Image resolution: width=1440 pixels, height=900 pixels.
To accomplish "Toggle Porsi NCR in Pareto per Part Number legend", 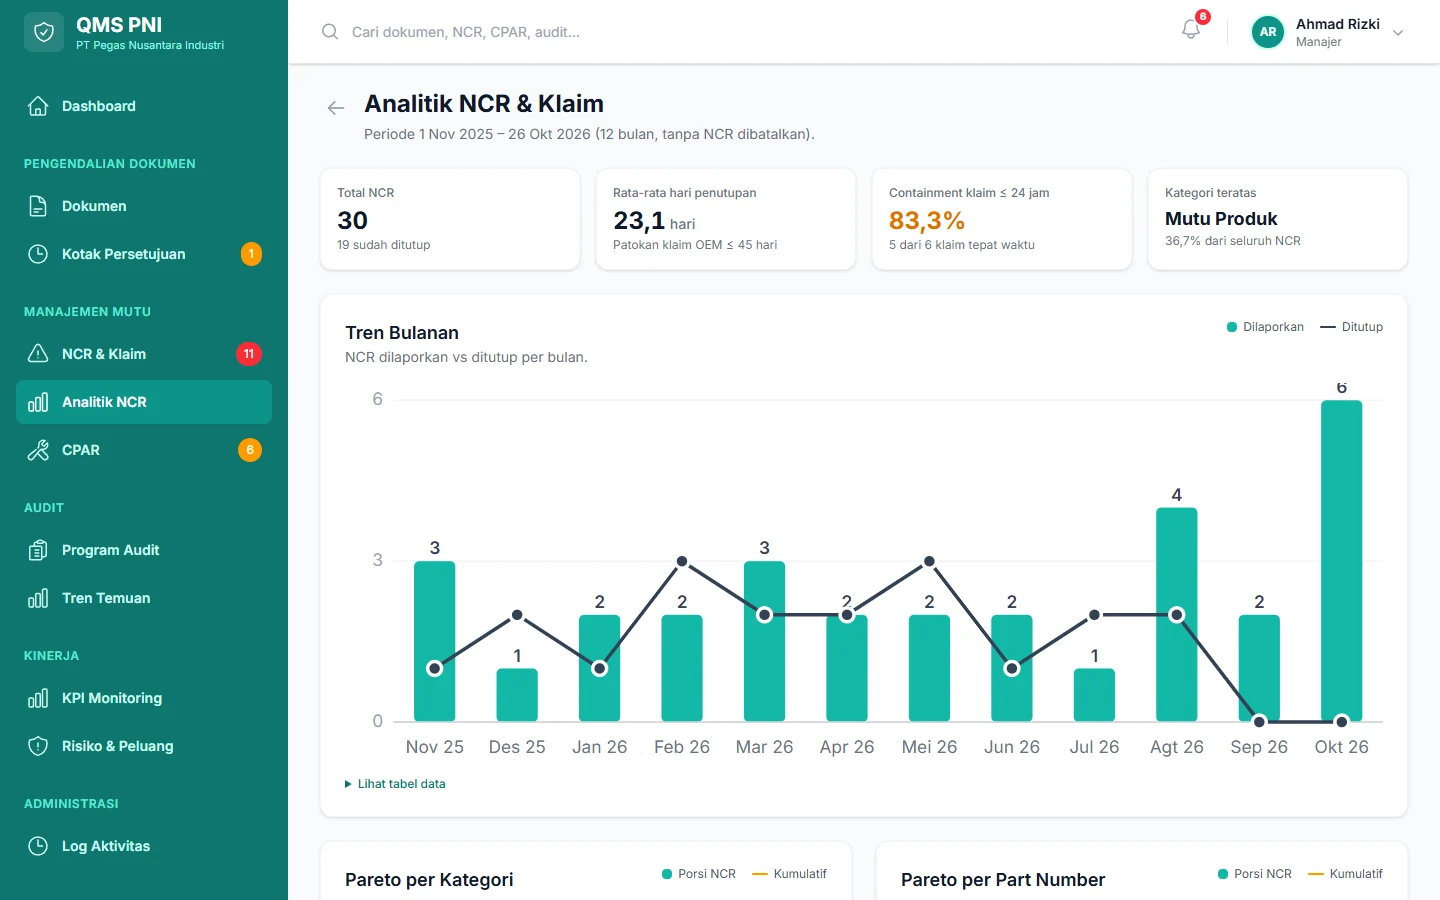I will pos(1255,874).
